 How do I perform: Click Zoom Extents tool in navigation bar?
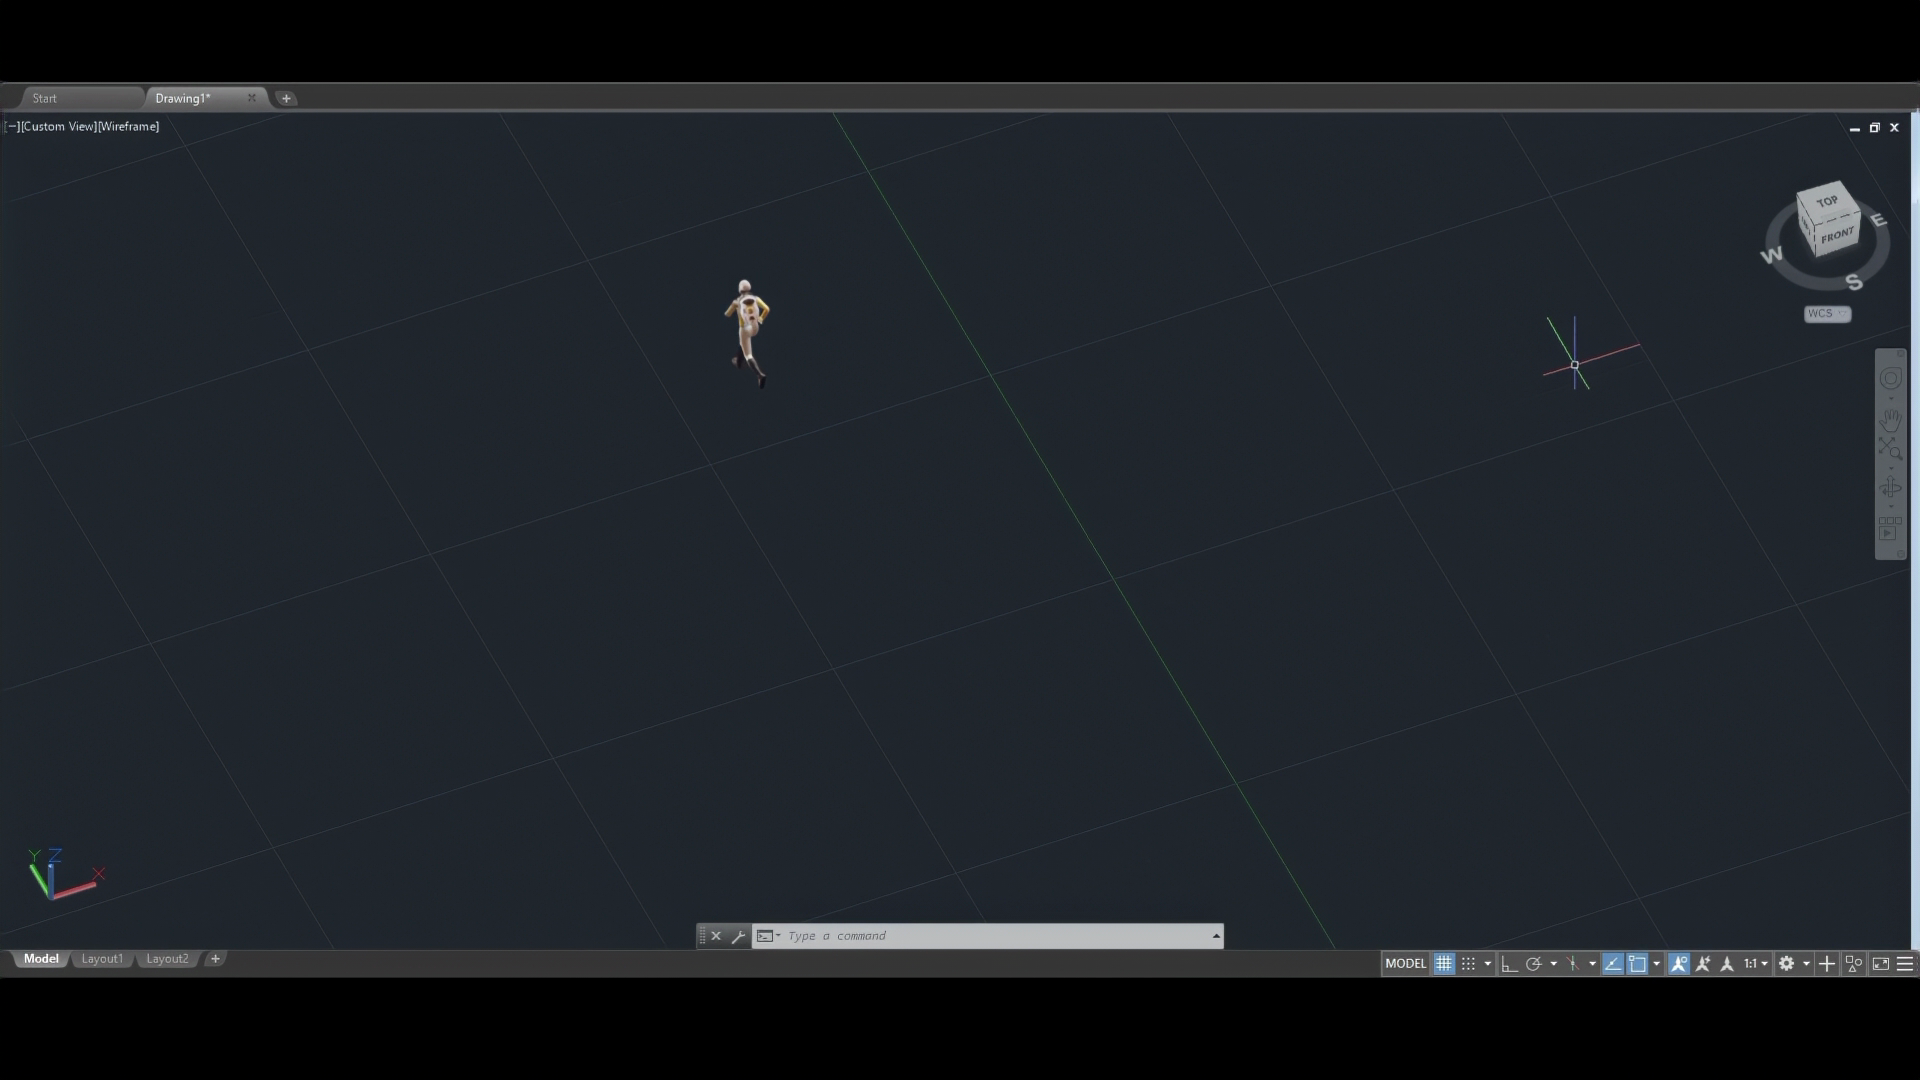(1890, 448)
